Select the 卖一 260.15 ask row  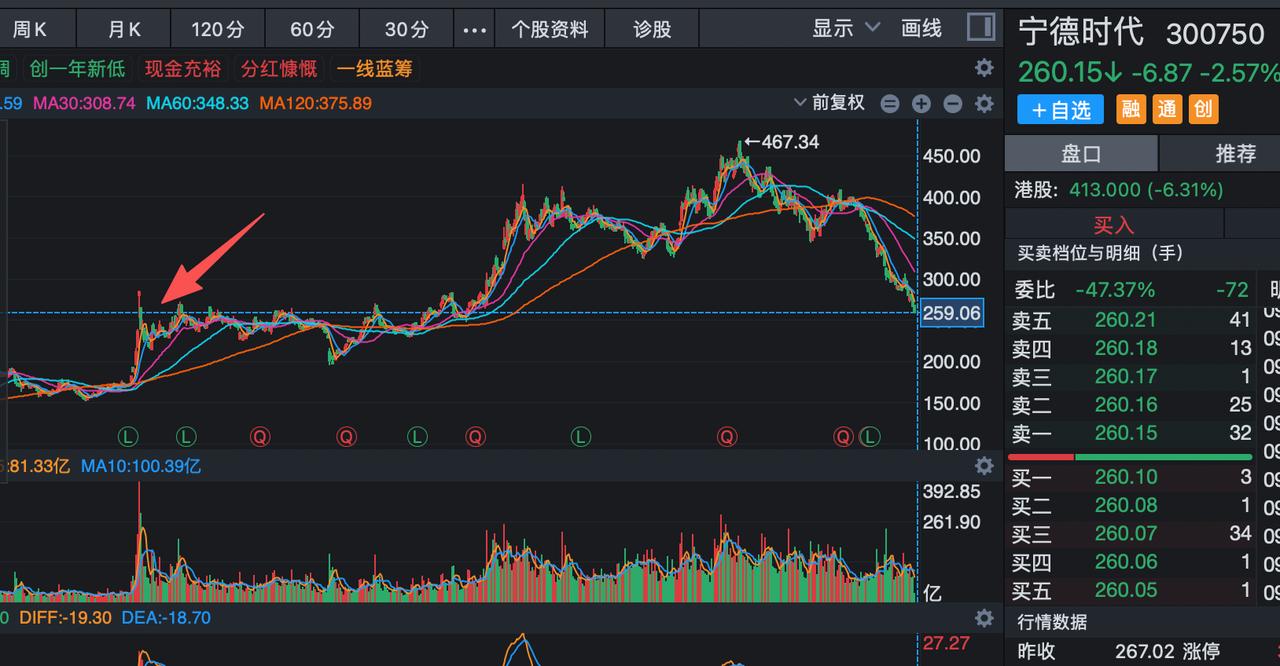1129,433
